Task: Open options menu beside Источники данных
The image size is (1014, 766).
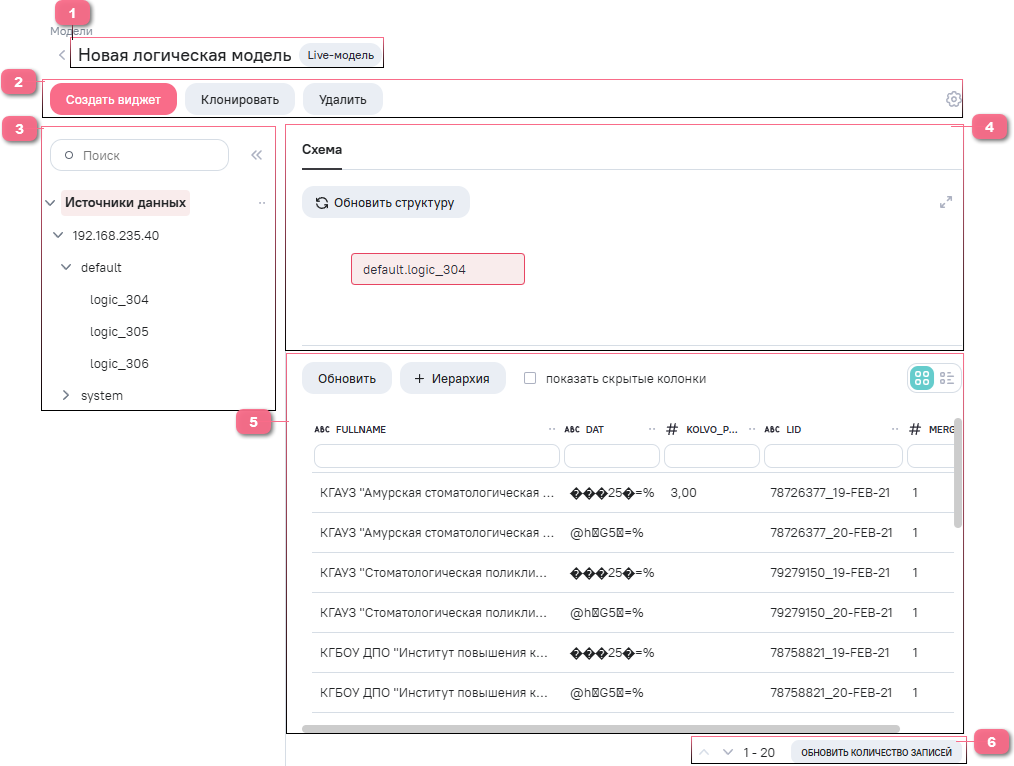Action: tap(262, 203)
